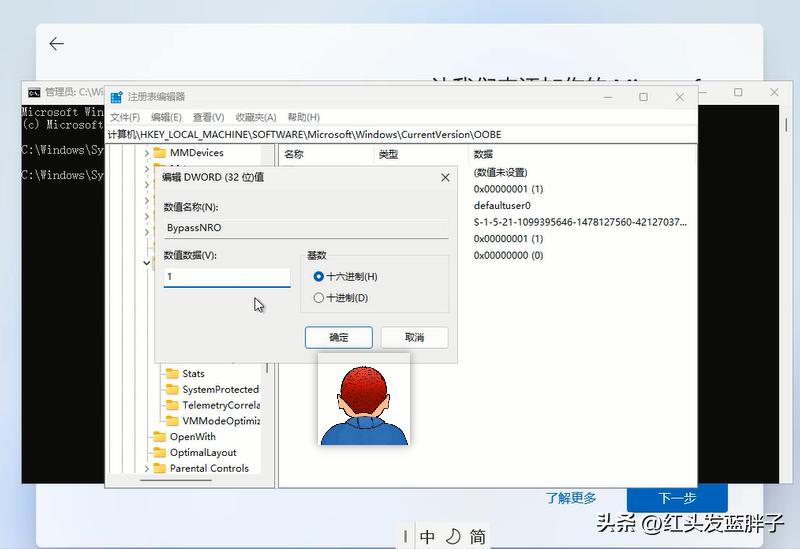This screenshot has width=800, height=549.
Task: Click the defaultuser0 data value
Action: (502, 206)
